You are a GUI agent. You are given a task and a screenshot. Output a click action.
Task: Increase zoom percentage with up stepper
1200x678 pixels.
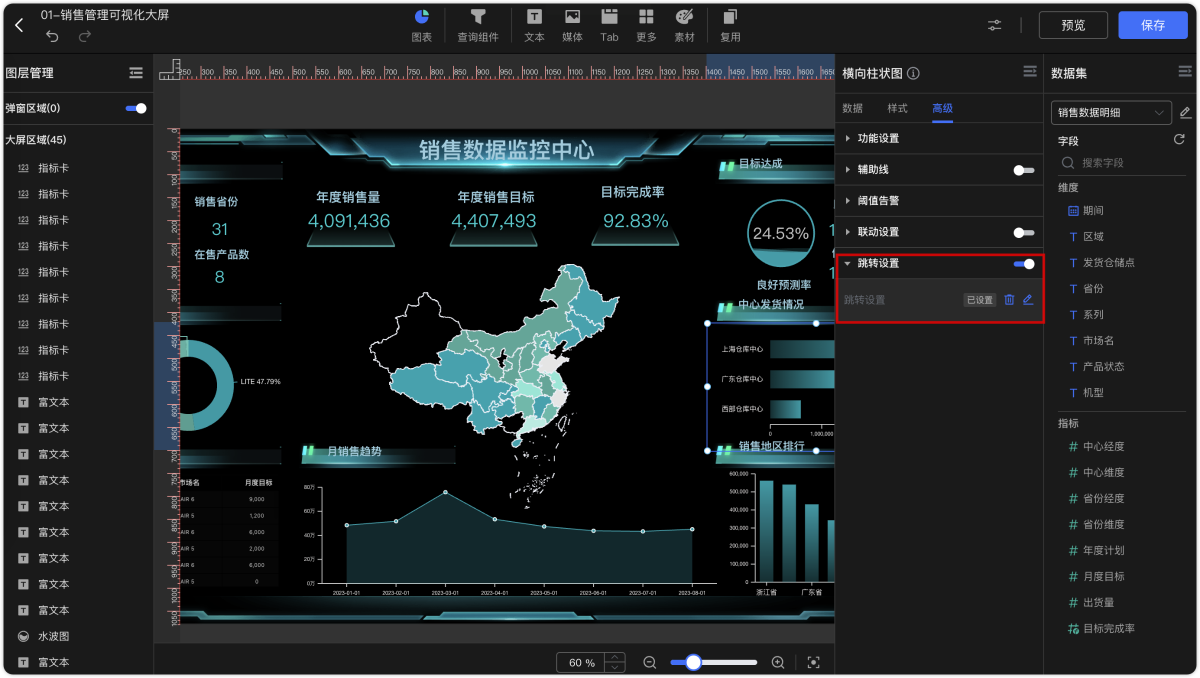(x=616, y=657)
